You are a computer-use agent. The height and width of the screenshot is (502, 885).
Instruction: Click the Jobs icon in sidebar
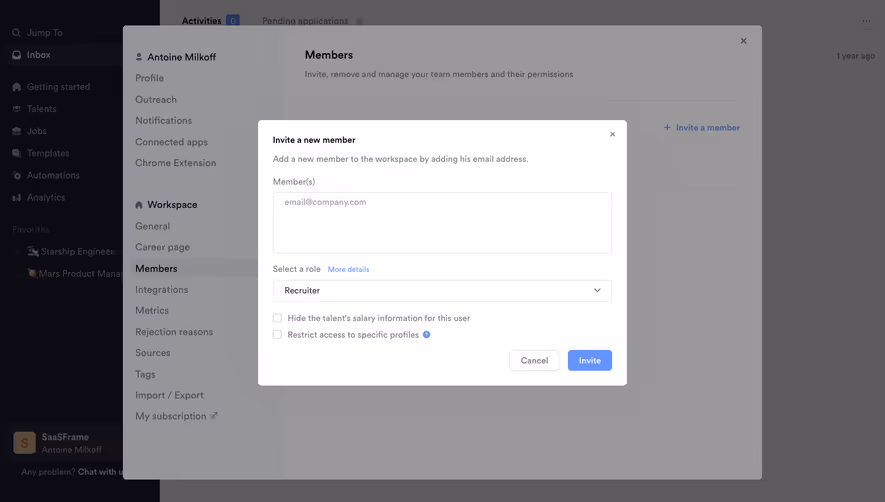[x=16, y=131]
